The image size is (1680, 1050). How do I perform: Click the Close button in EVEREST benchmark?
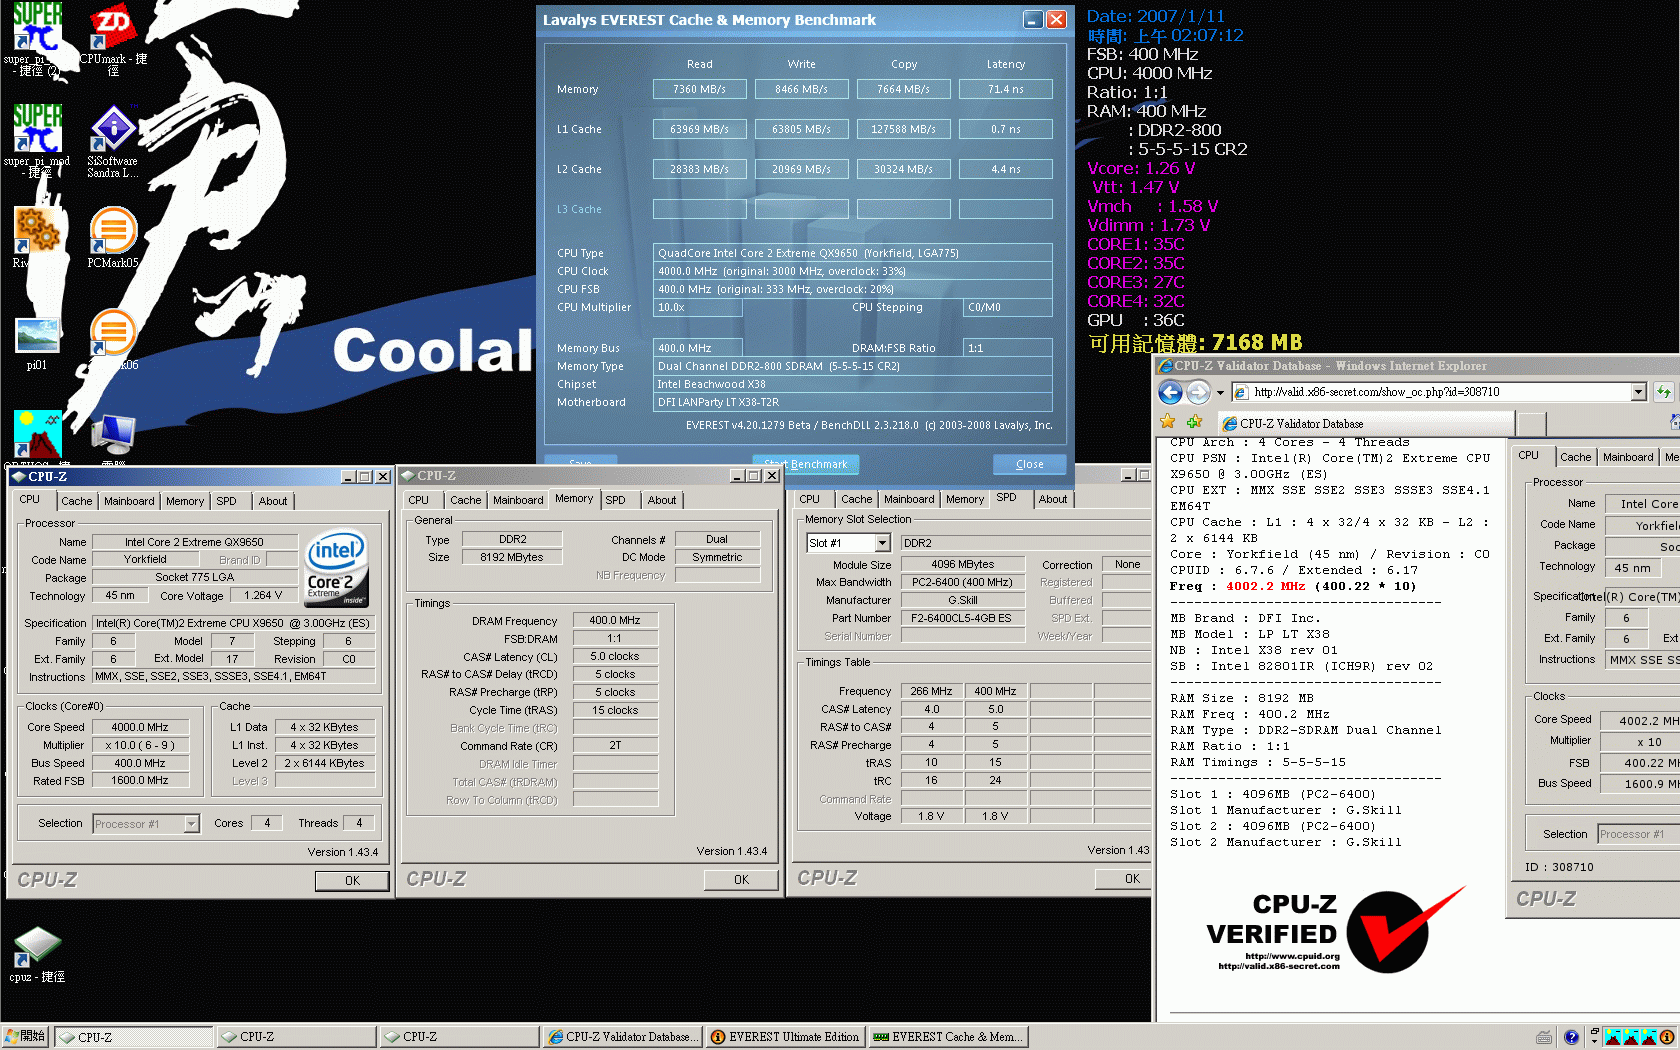(1029, 464)
